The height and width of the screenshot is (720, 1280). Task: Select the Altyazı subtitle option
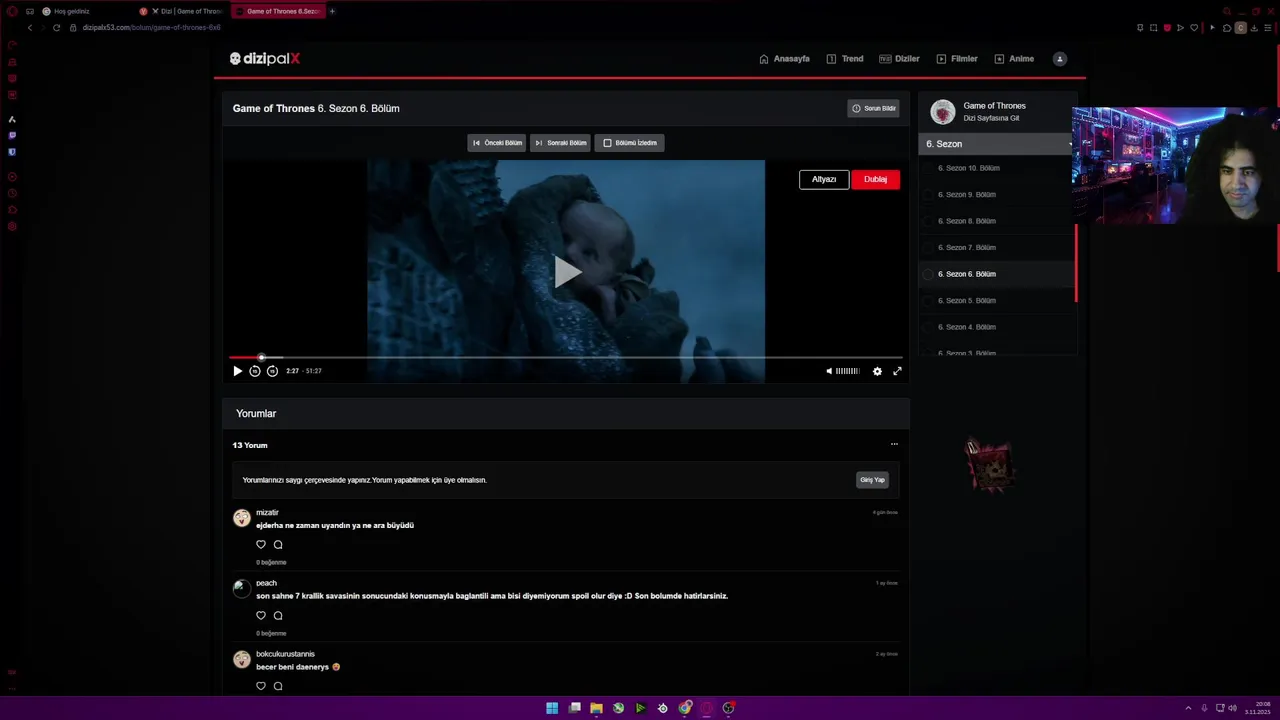coord(824,179)
